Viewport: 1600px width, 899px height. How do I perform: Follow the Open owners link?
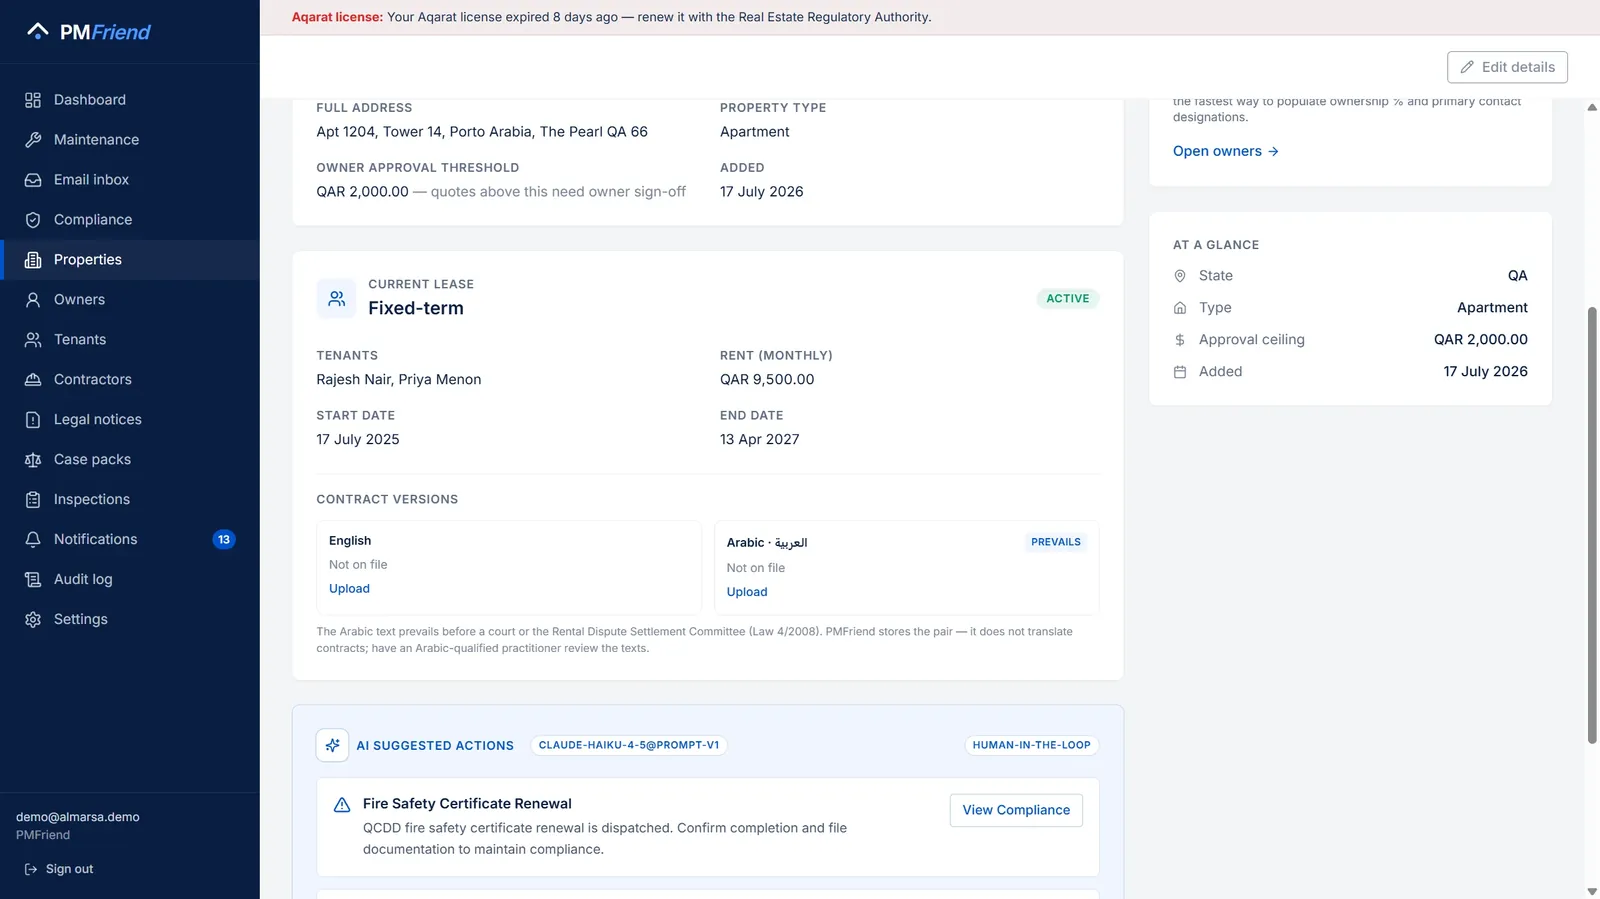[1225, 151]
